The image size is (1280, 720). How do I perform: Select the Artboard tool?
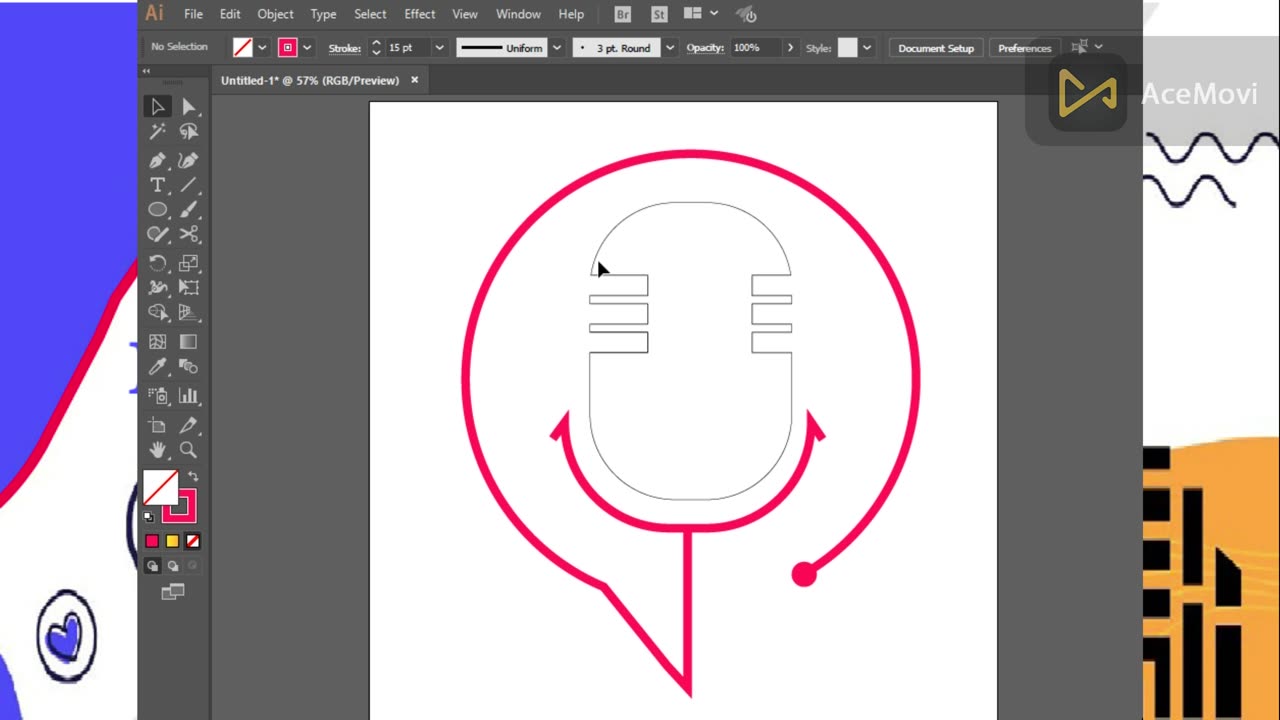pyautogui.click(x=157, y=426)
